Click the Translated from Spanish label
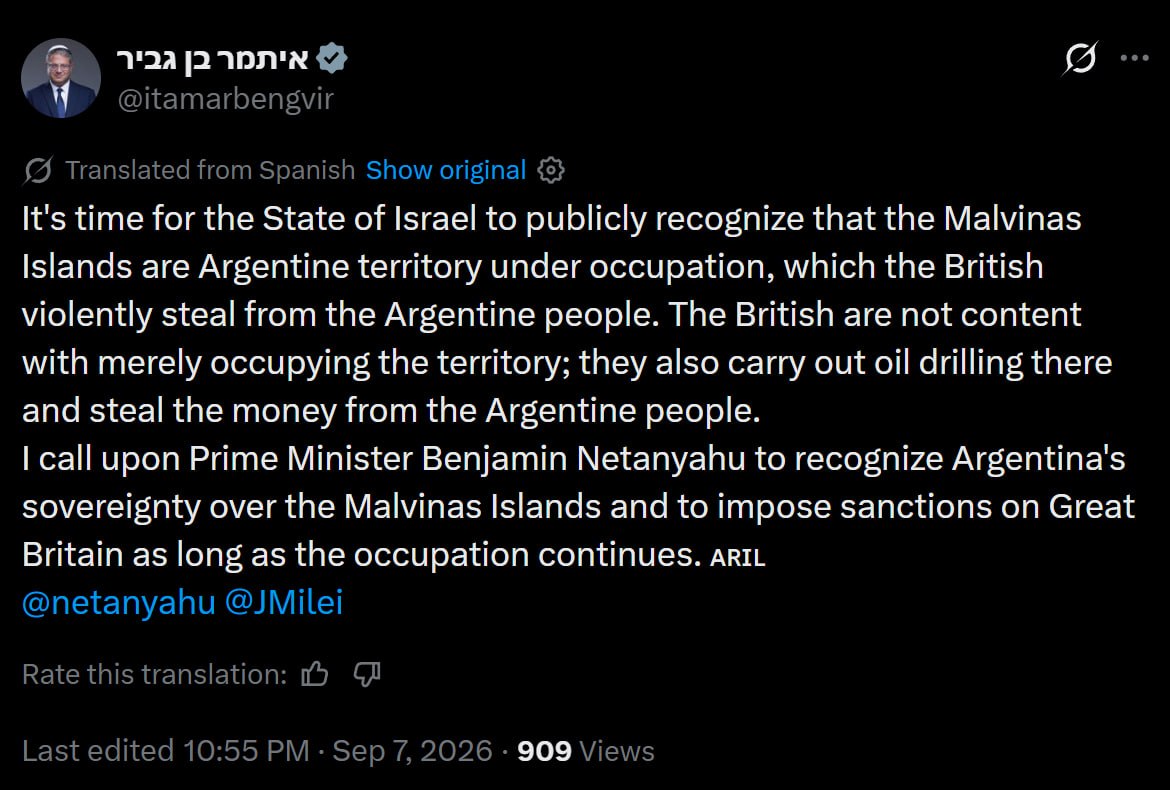 pyautogui.click(x=210, y=170)
